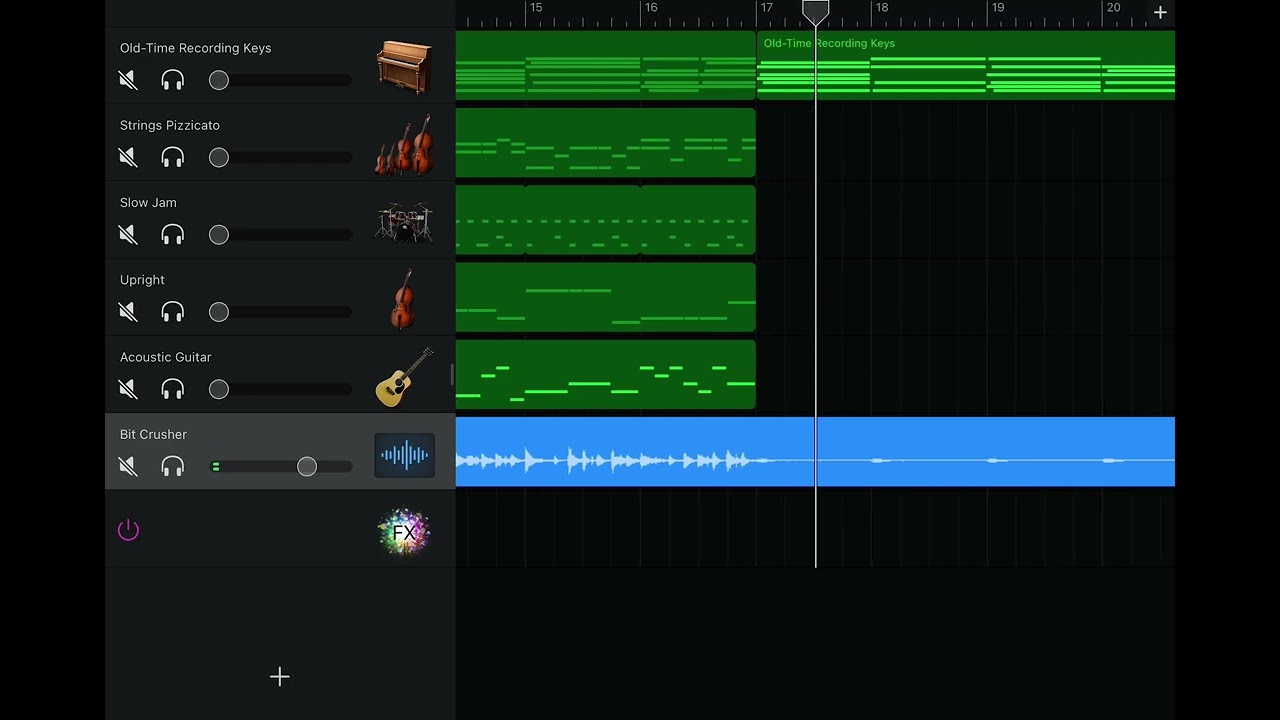The height and width of the screenshot is (720, 1280).
Task: Select the Acoustic Guitar MIDI region
Action: 606,374
